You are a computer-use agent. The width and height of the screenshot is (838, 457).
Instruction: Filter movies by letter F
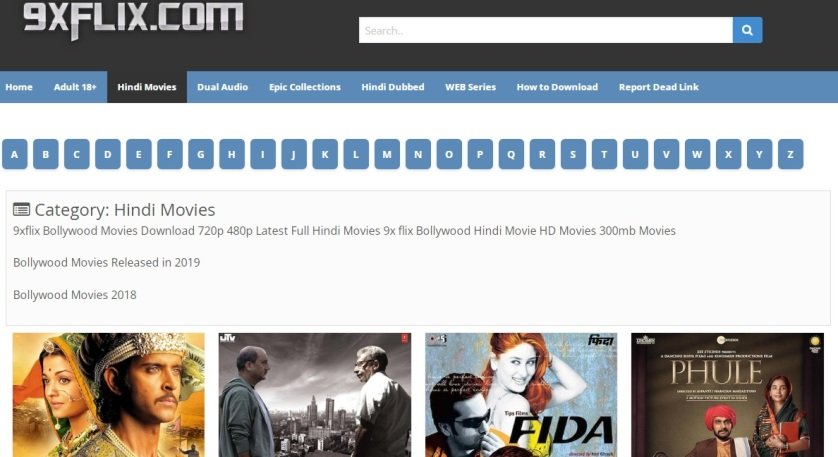coord(170,154)
